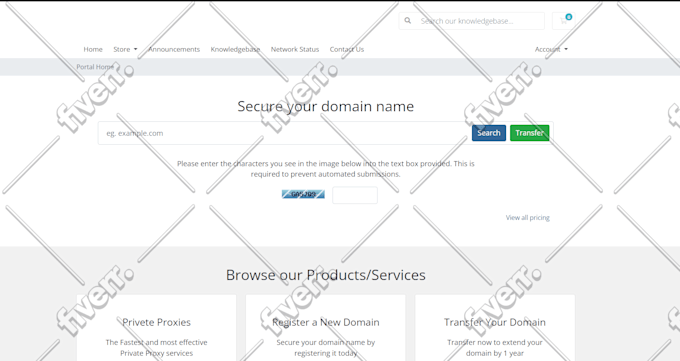Open the Contact Us page
Screen dimensions: 680x361
347,49
